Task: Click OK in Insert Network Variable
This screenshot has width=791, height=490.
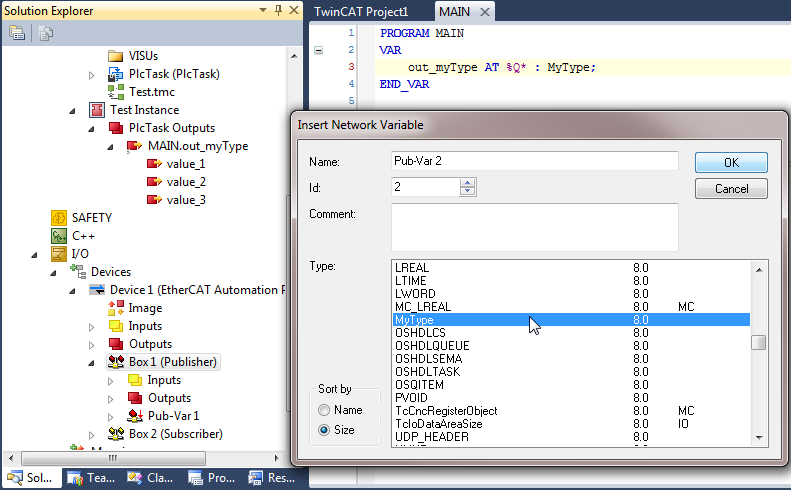Action: (731, 162)
